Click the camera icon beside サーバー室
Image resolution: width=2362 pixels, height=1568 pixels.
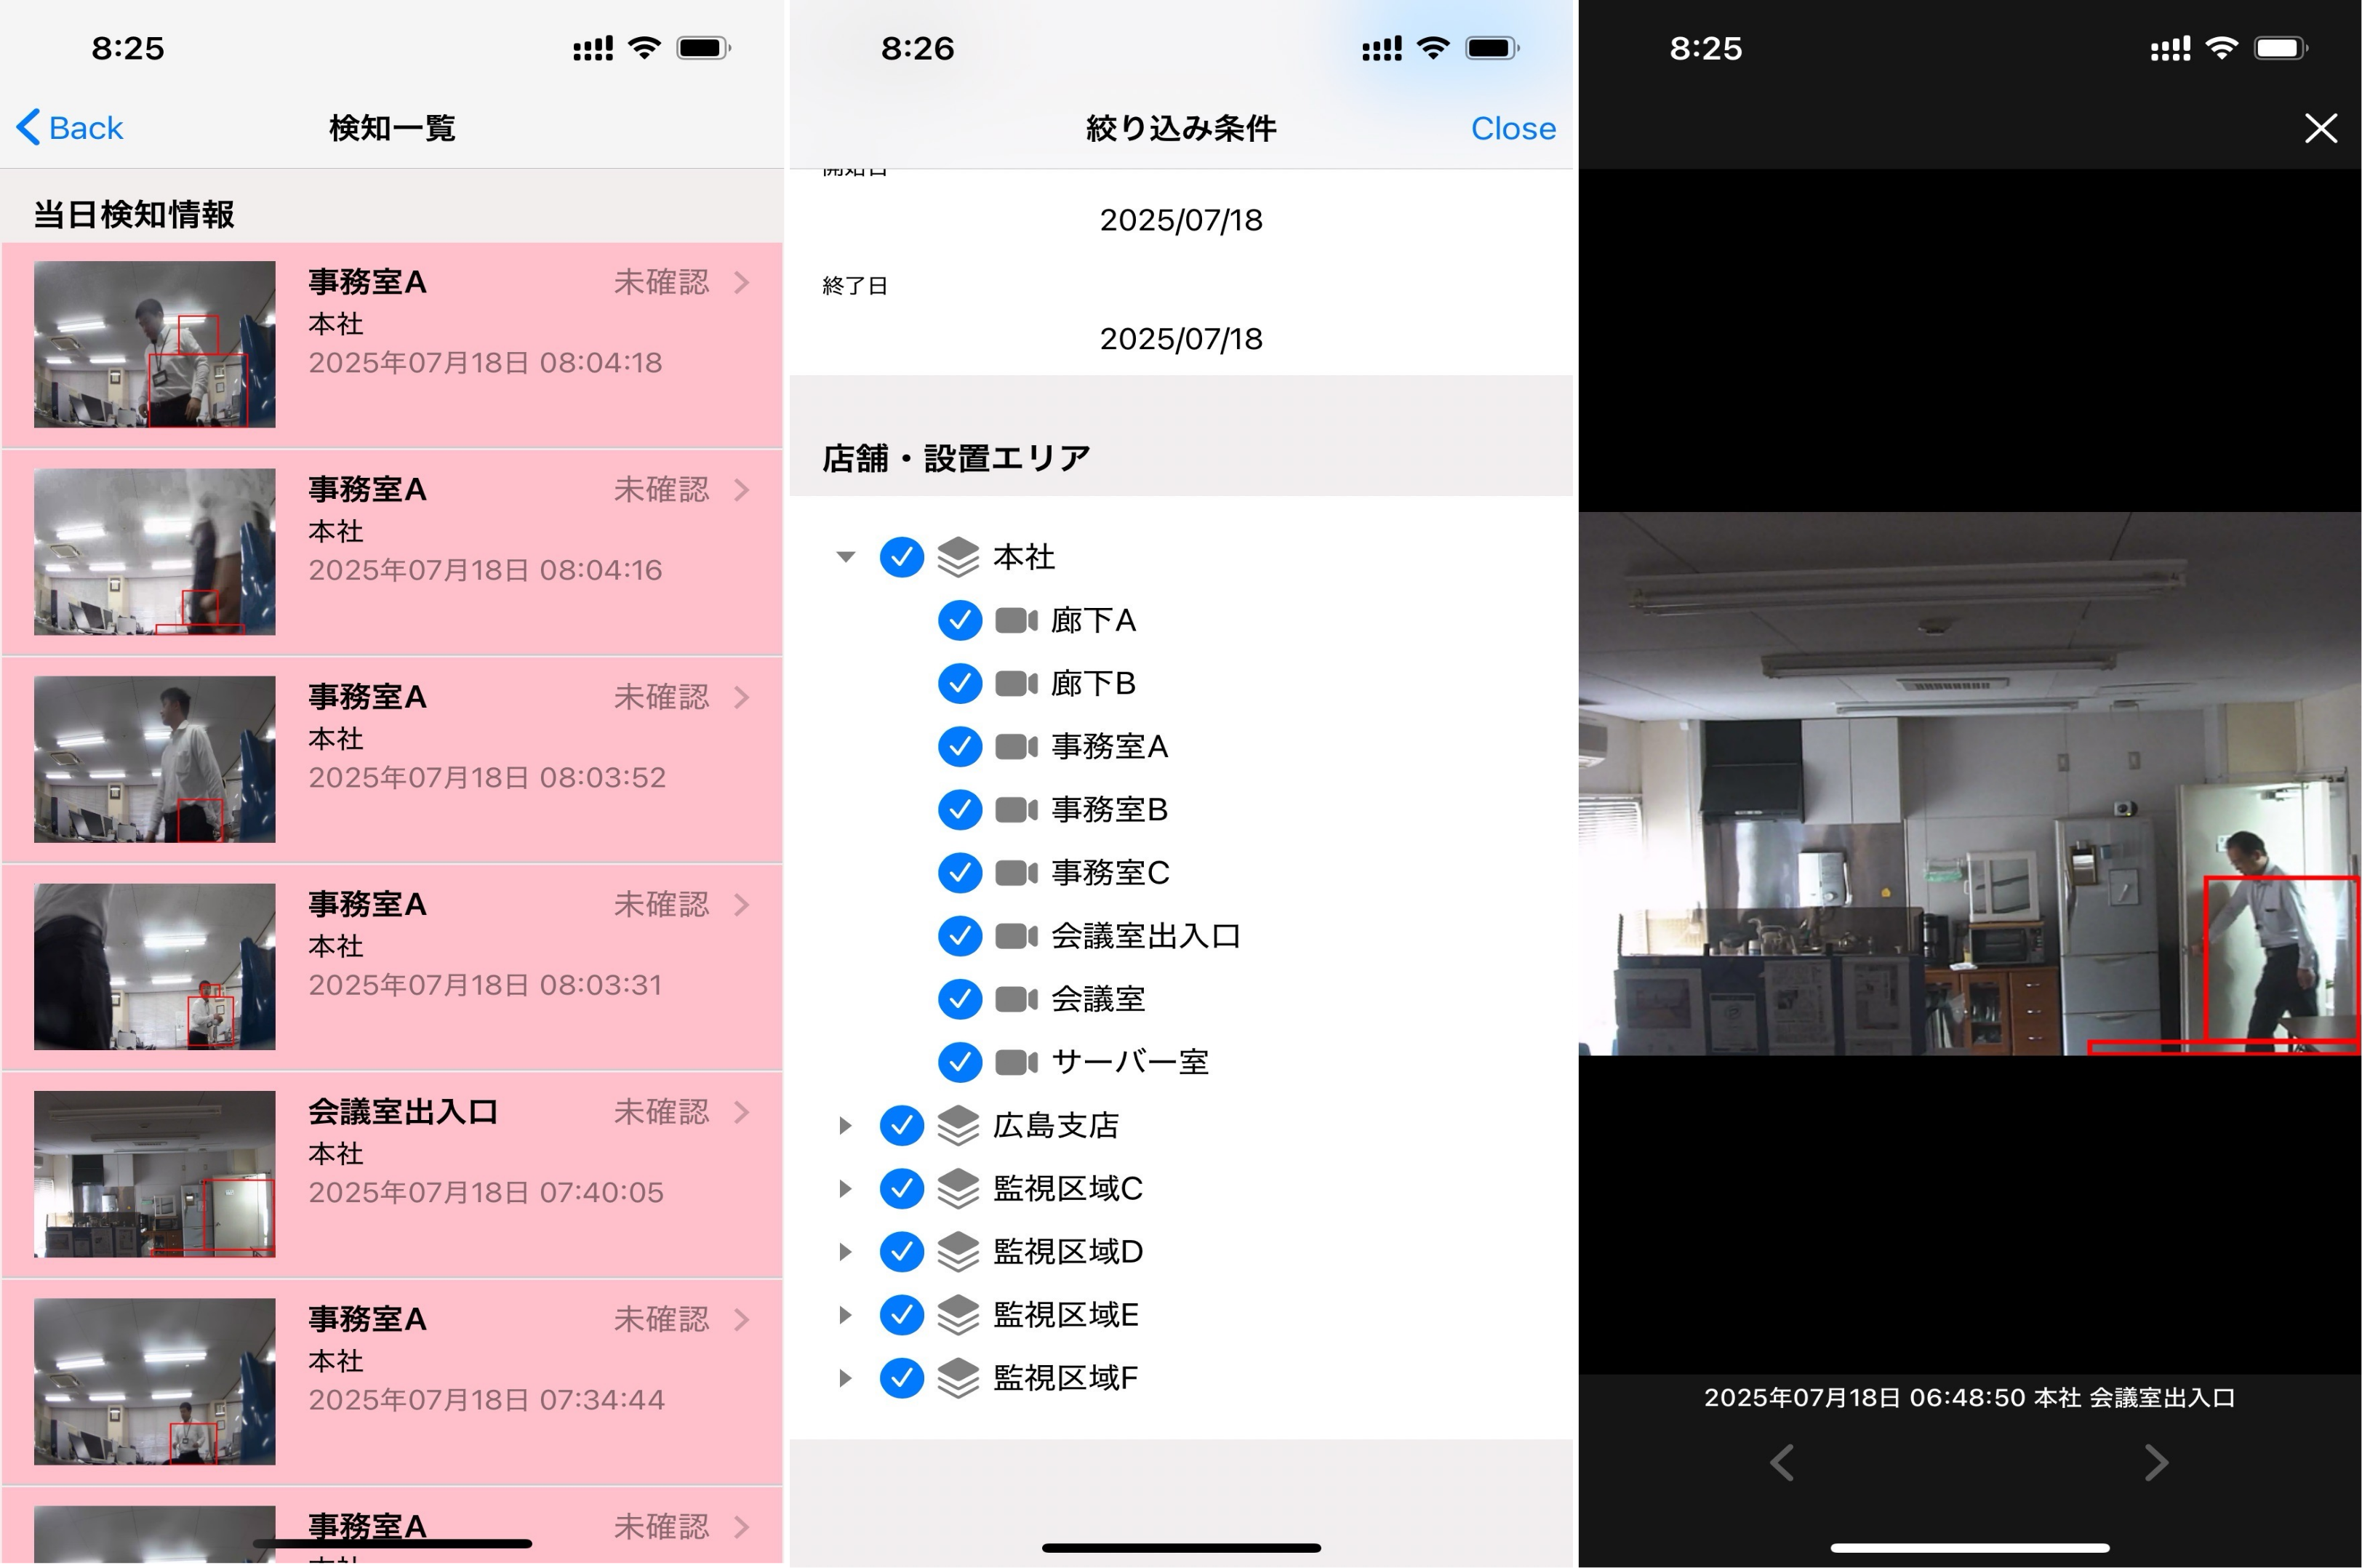1016,1062
